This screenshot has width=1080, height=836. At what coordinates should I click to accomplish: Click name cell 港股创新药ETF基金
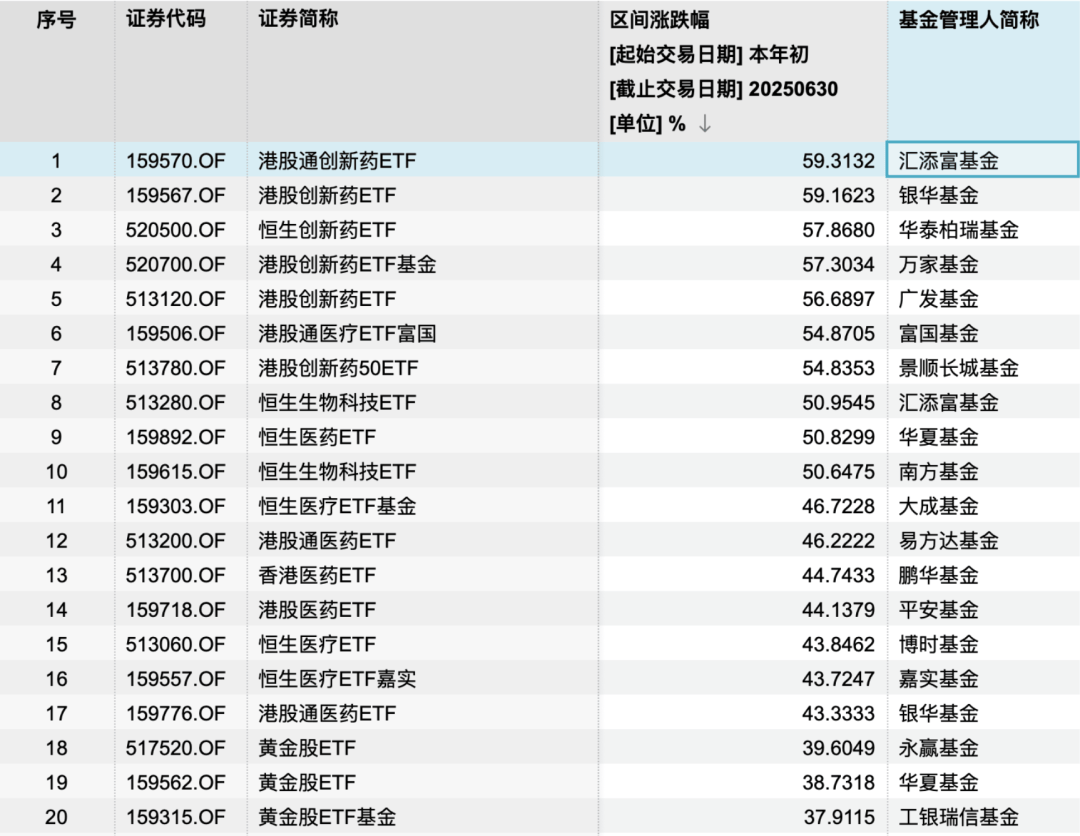(348, 264)
